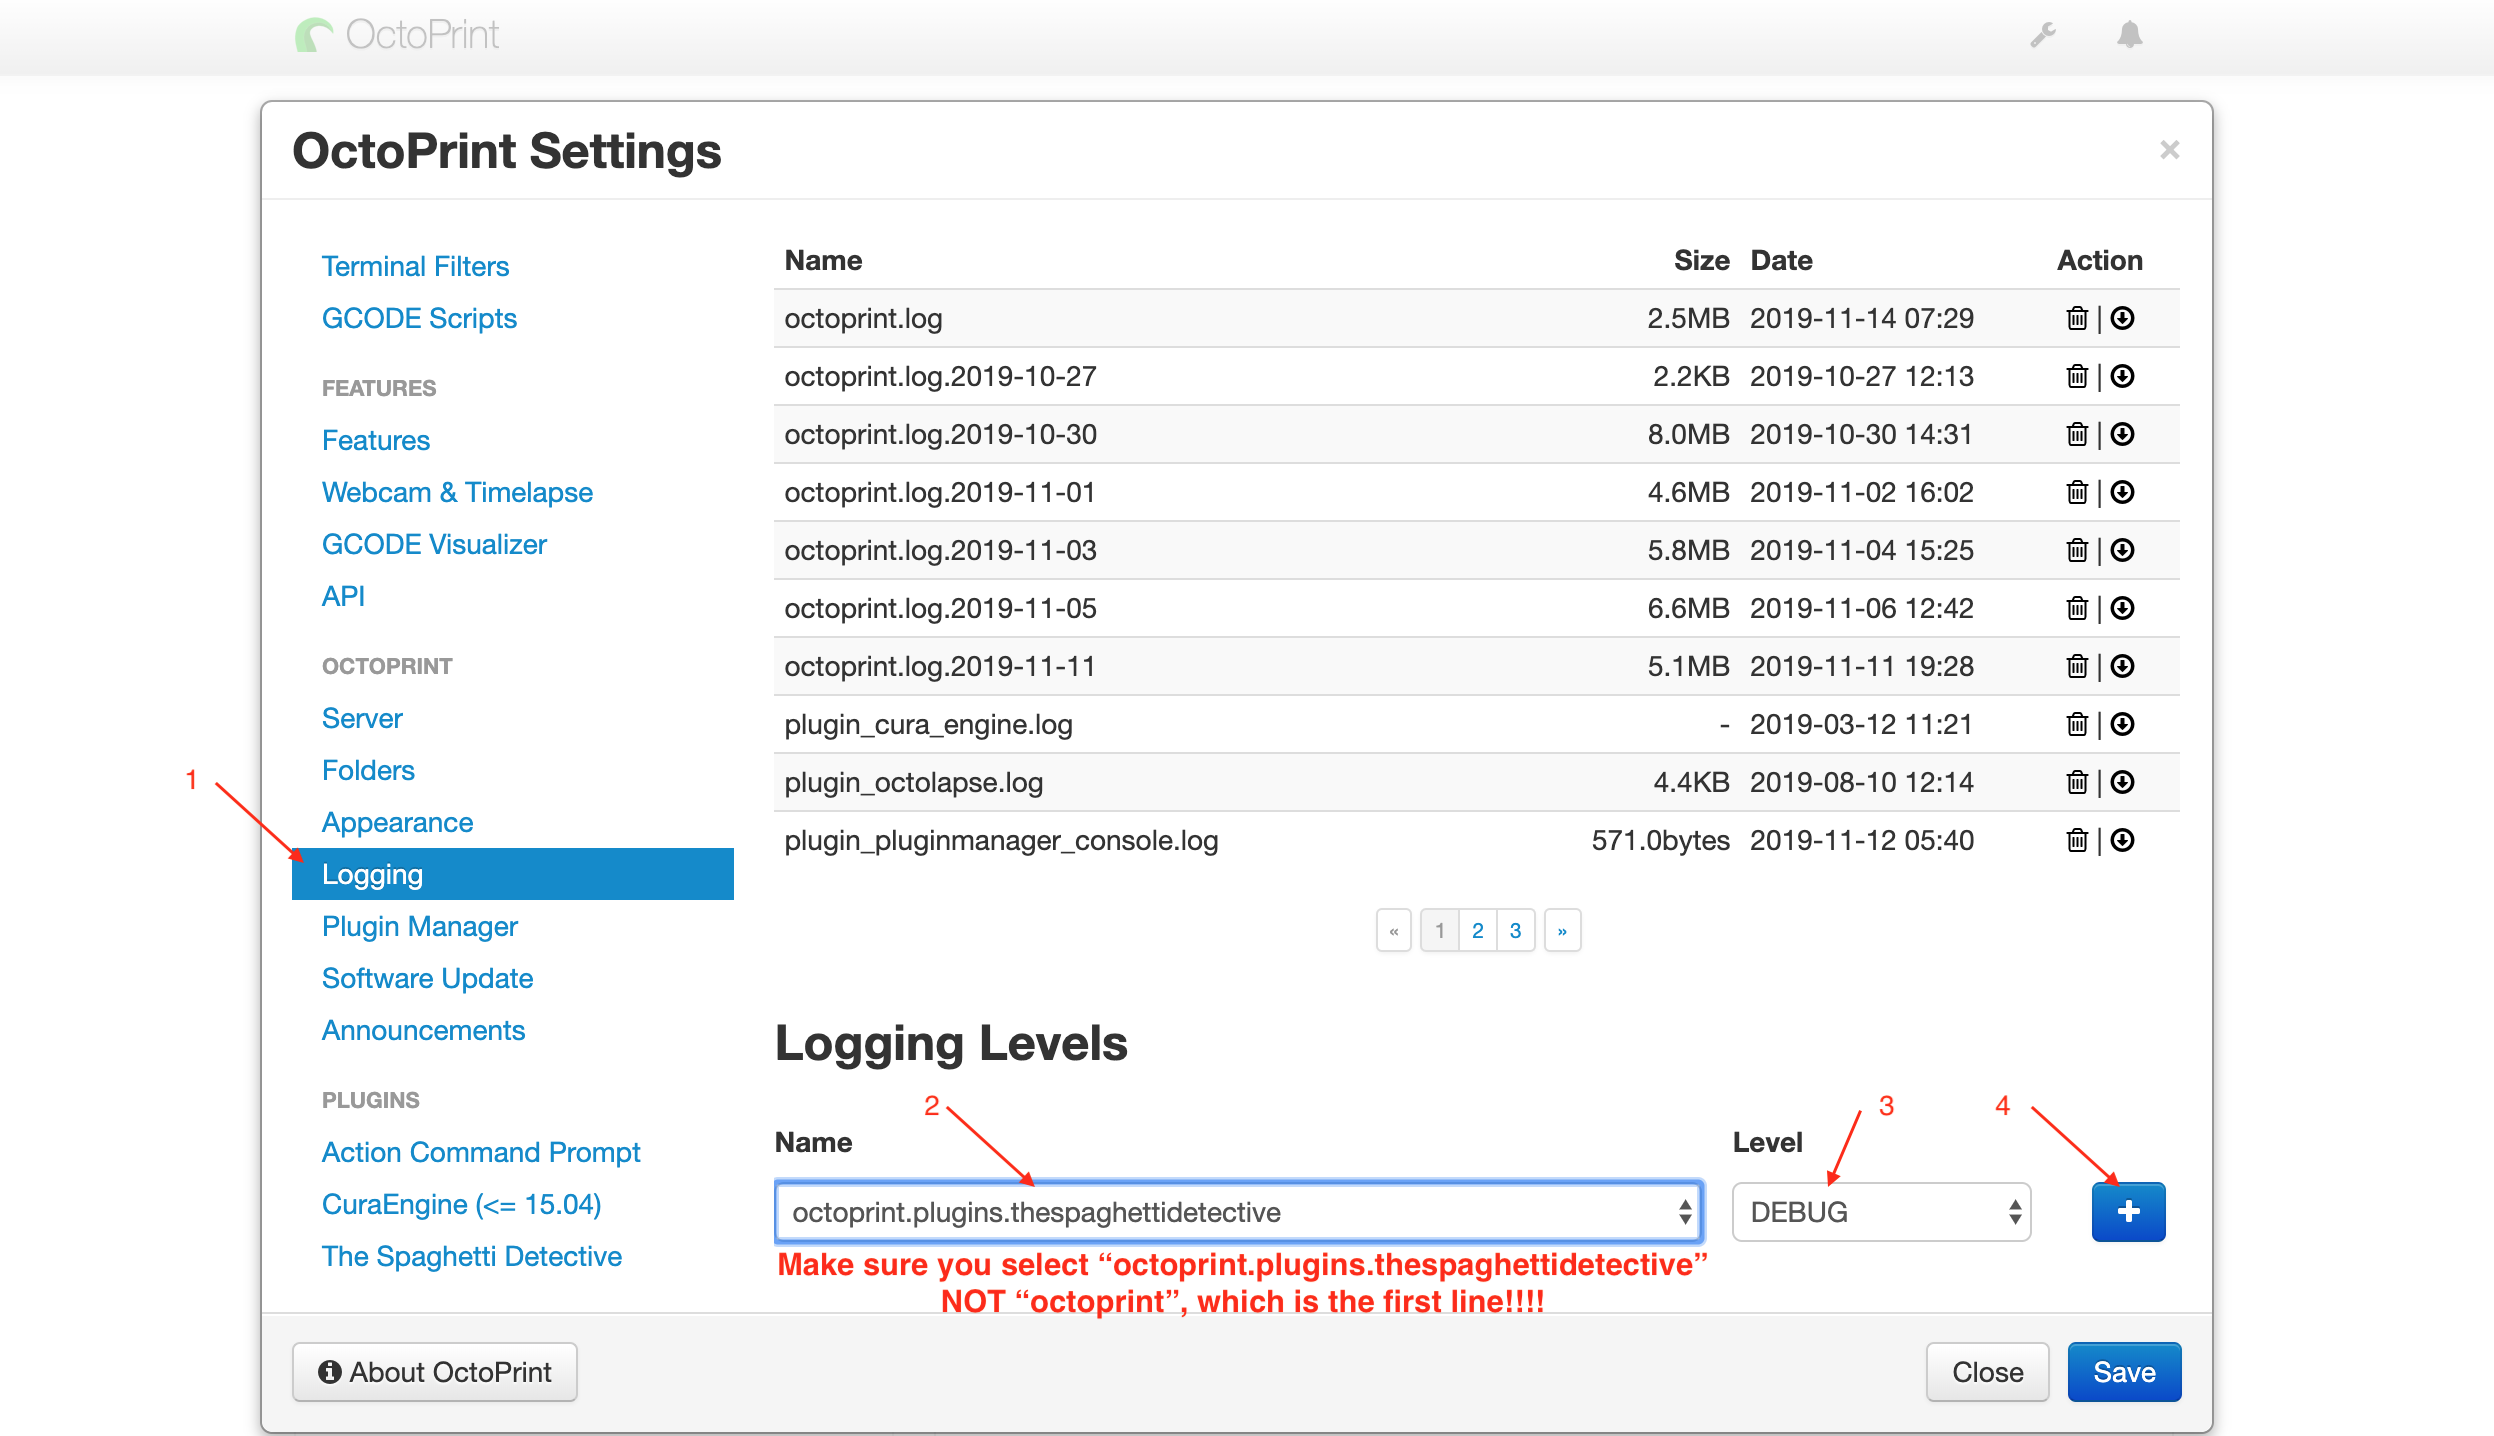Open About OctoPrint
The width and height of the screenshot is (2494, 1436).
434,1372
